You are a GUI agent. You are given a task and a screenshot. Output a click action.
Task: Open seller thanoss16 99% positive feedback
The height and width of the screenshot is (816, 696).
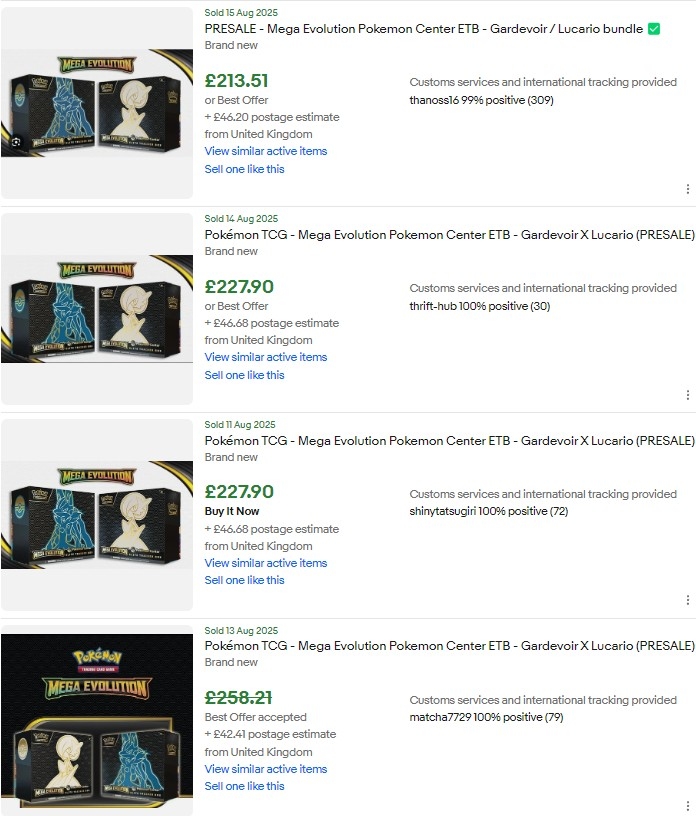pyautogui.click(x=481, y=100)
